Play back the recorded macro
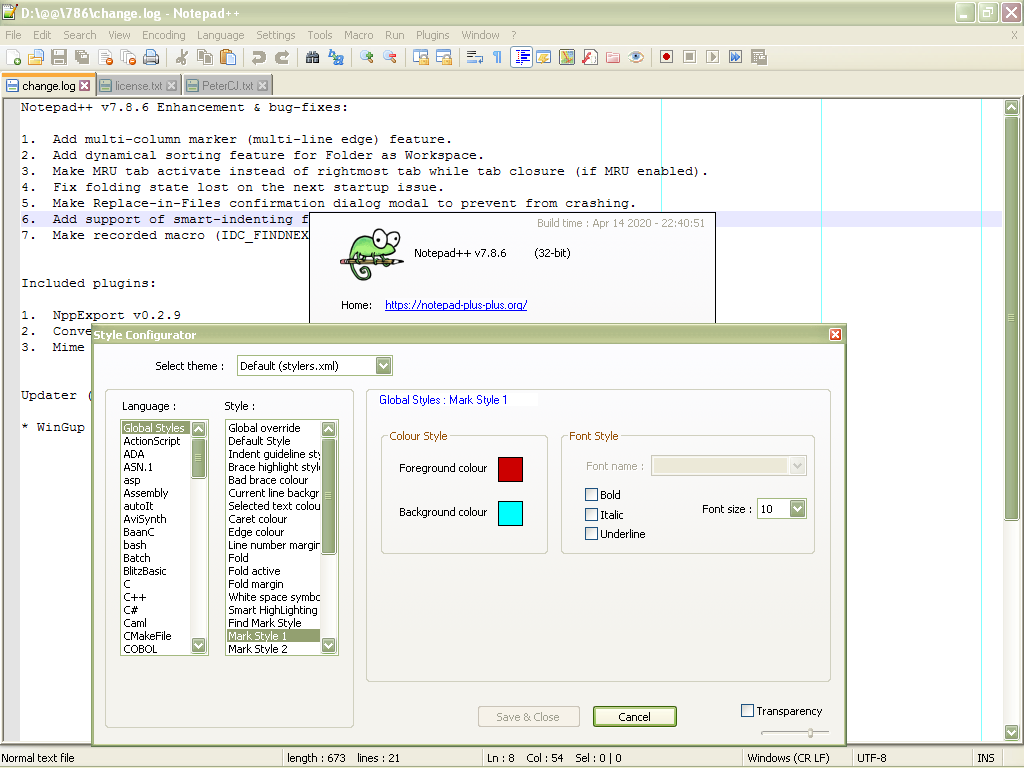Image resolution: width=1024 pixels, height=768 pixels. [712, 57]
